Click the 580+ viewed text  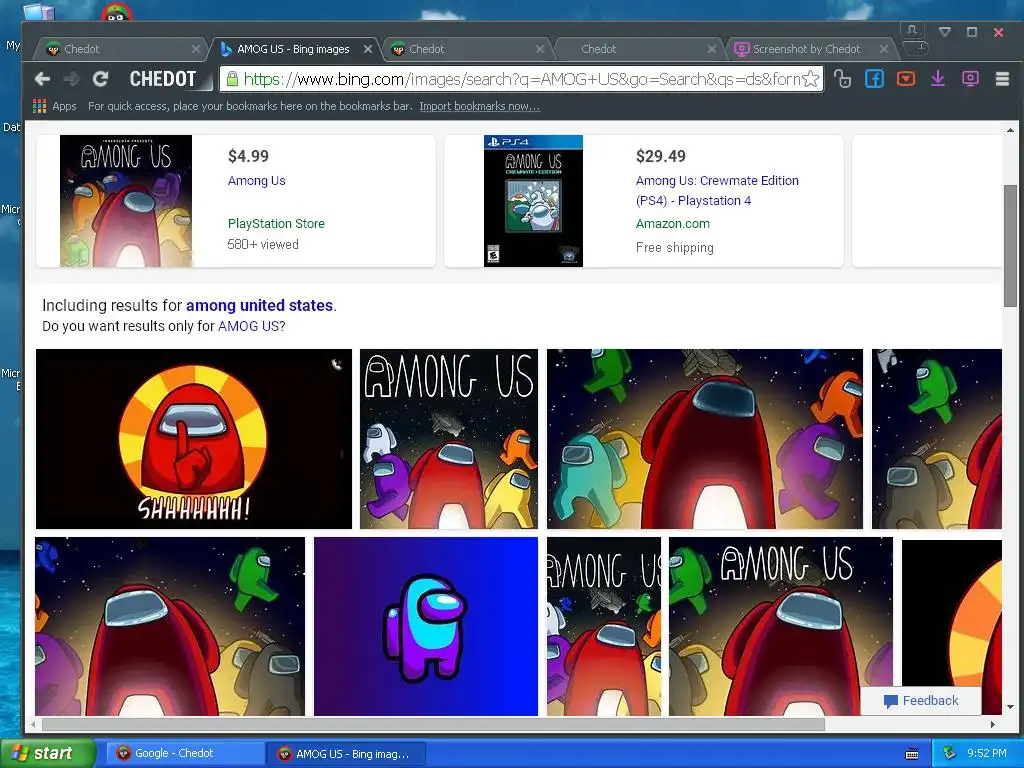(263, 244)
